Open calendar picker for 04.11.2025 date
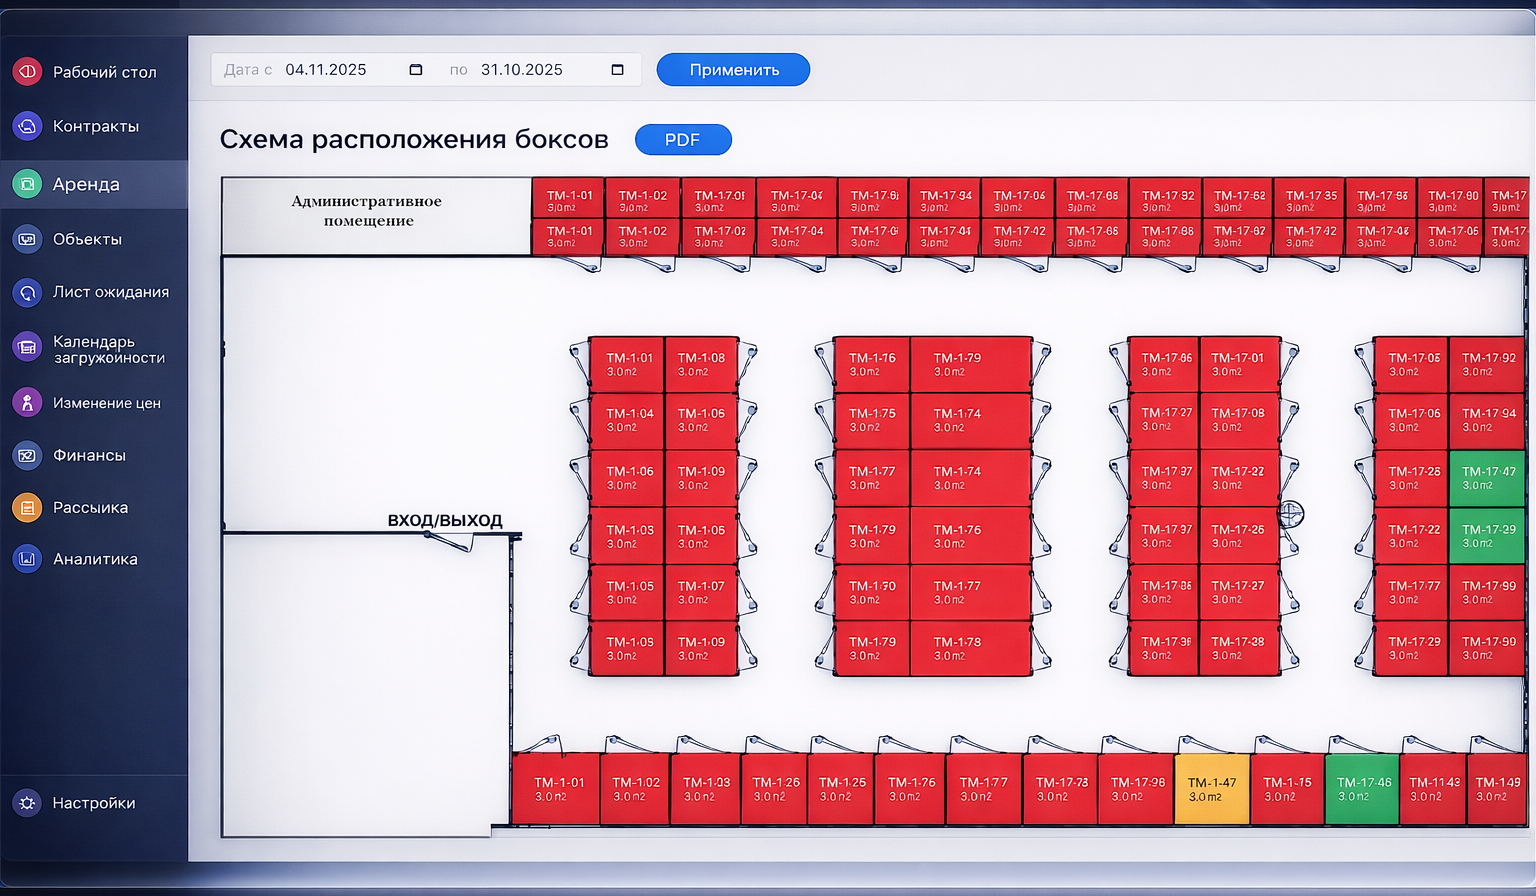 tap(416, 69)
